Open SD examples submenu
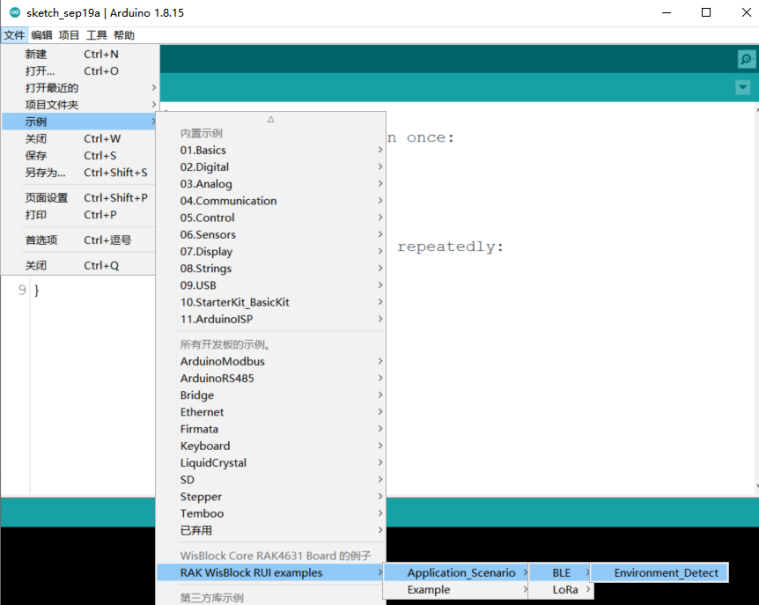This screenshot has width=759, height=605. point(271,480)
